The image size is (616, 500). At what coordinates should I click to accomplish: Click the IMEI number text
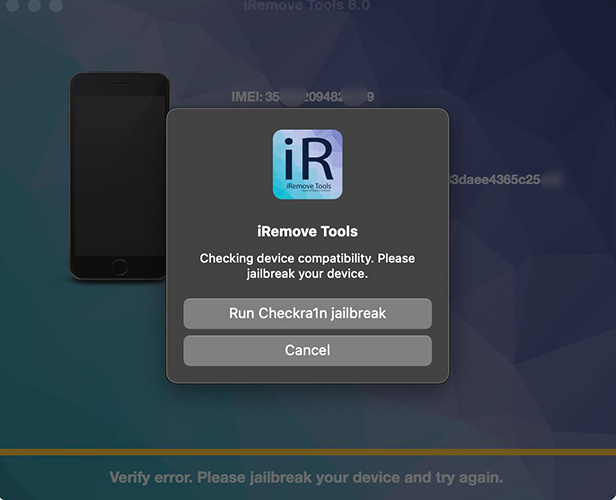pyautogui.click(x=302, y=97)
